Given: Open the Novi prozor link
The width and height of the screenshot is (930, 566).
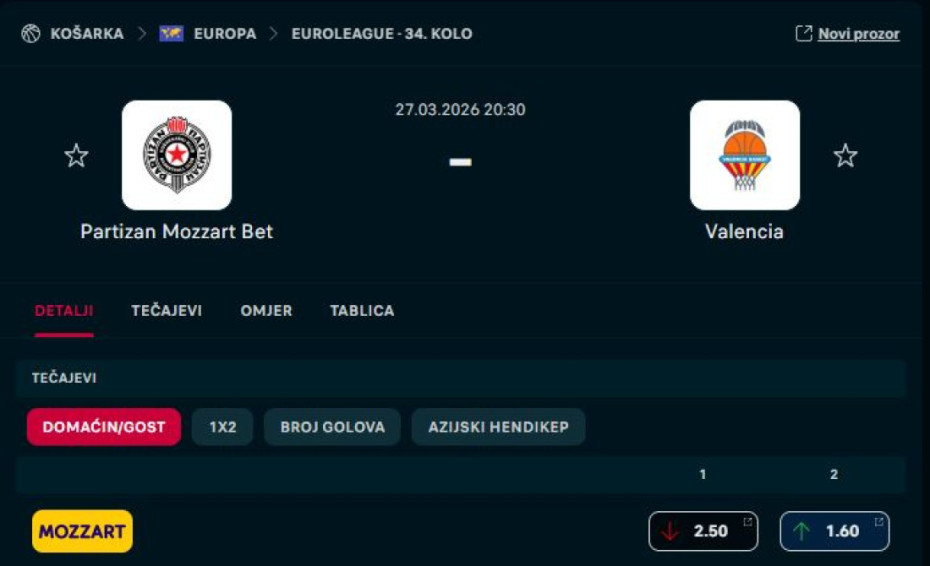Looking at the screenshot, I should click(x=858, y=34).
